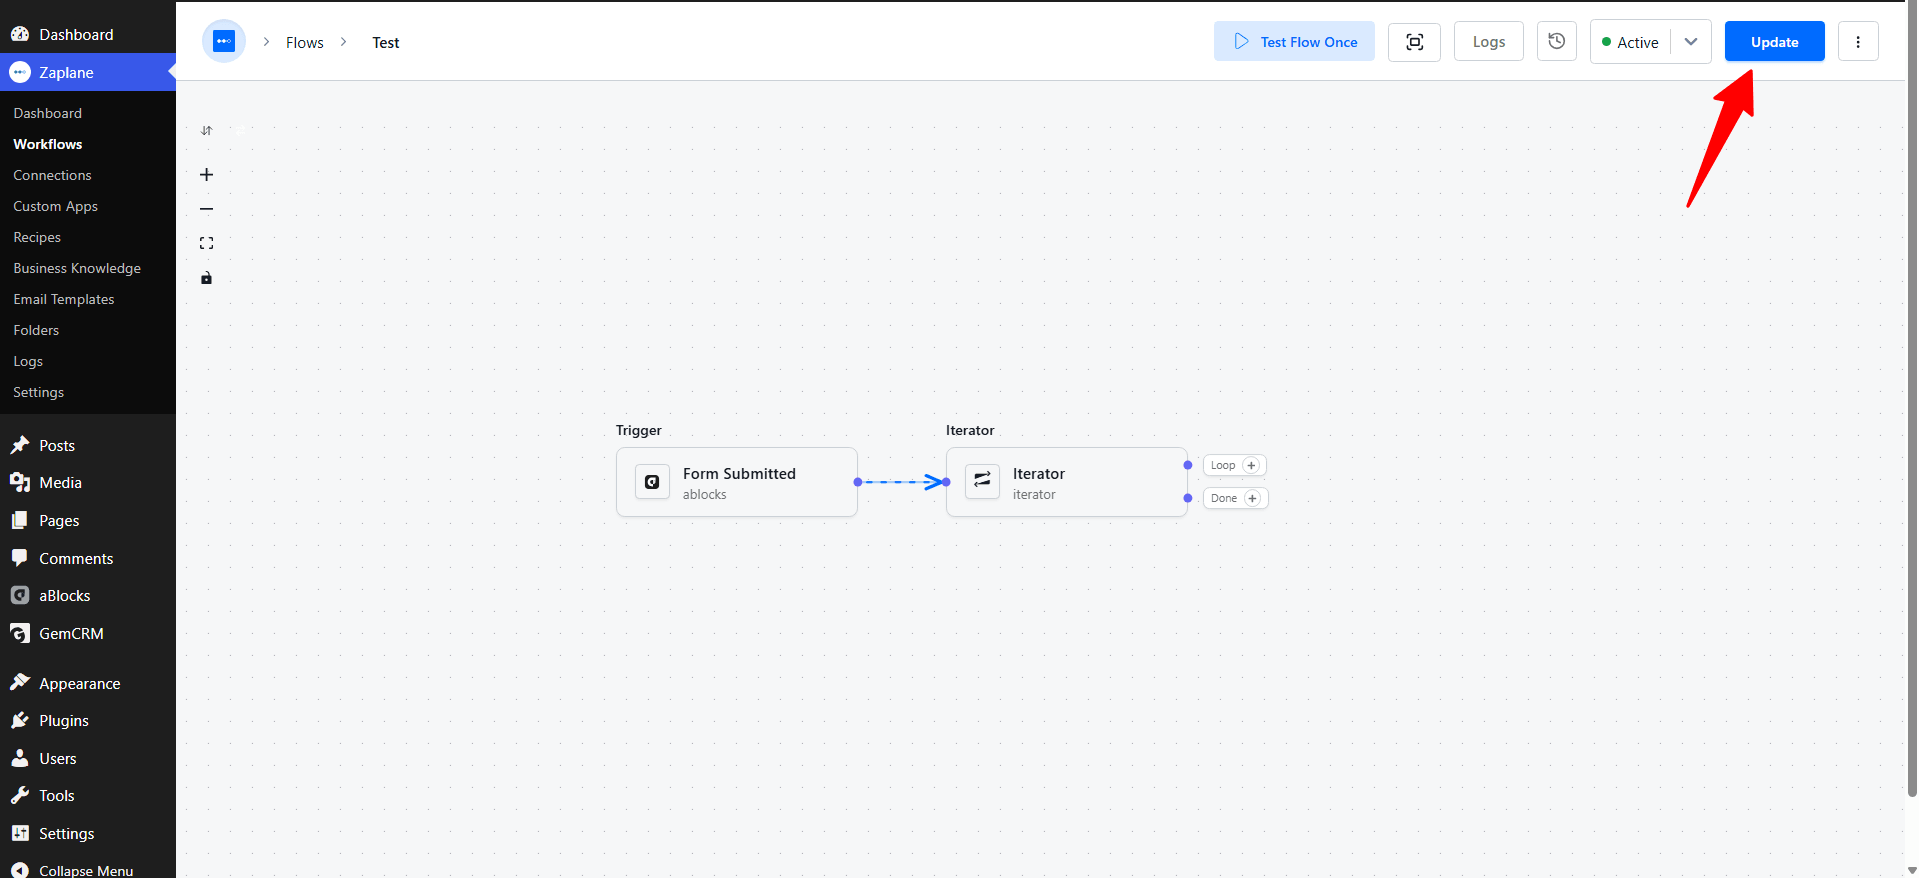Open Custom Apps submenu item
The image size is (1919, 878).
(88, 206)
